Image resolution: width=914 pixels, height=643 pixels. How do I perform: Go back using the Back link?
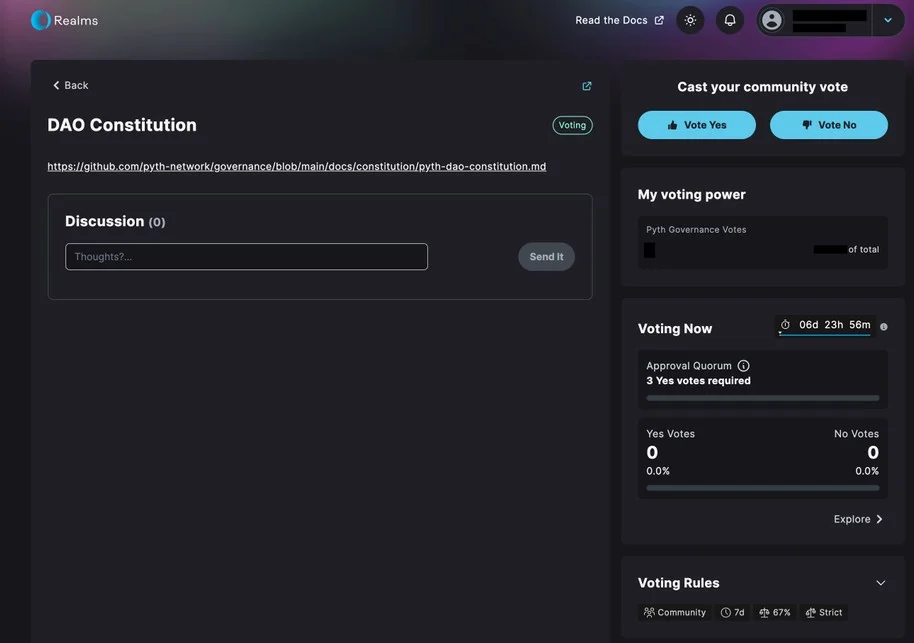click(x=71, y=85)
